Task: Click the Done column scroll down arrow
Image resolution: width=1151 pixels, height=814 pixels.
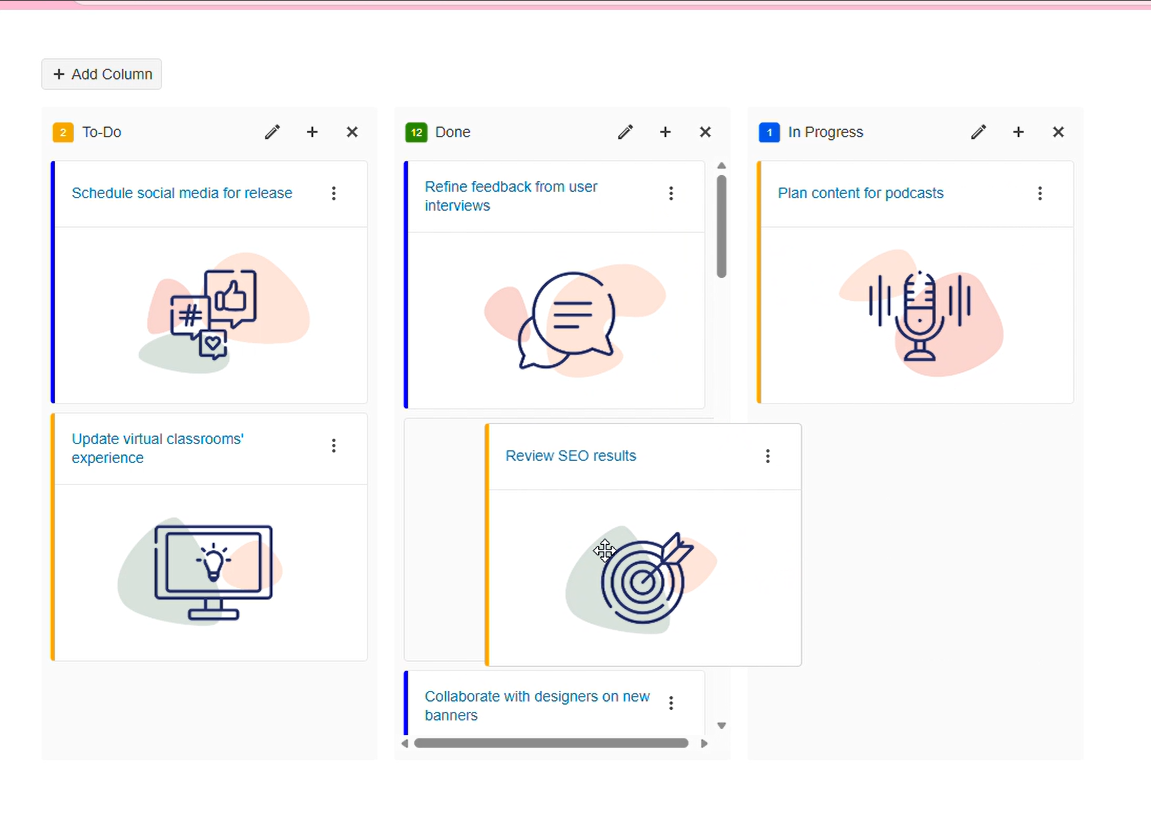Action: click(722, 726)
